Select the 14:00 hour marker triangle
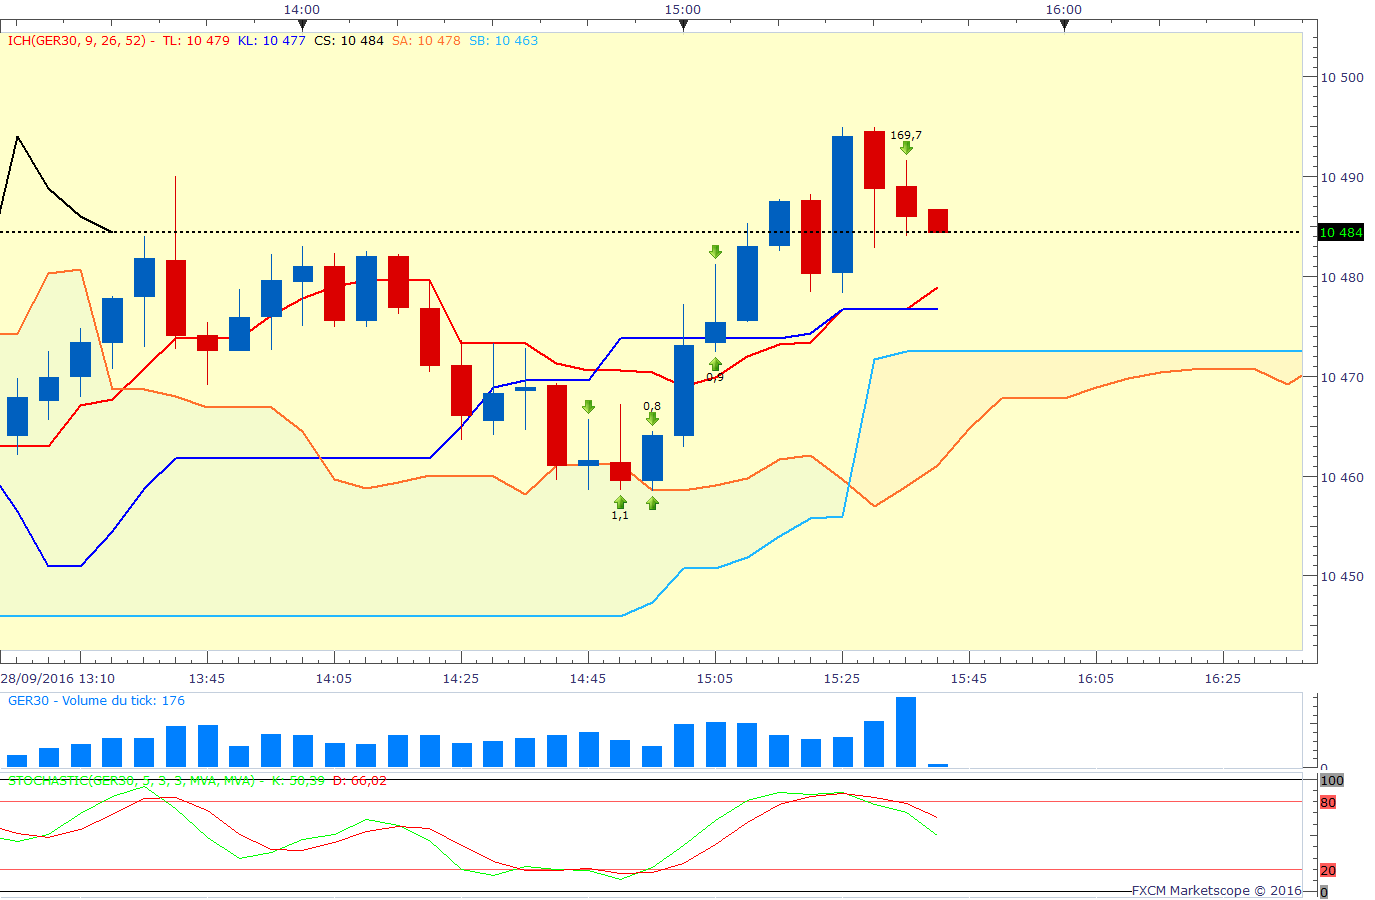The image size is (1375, 900). coord(302,25)
